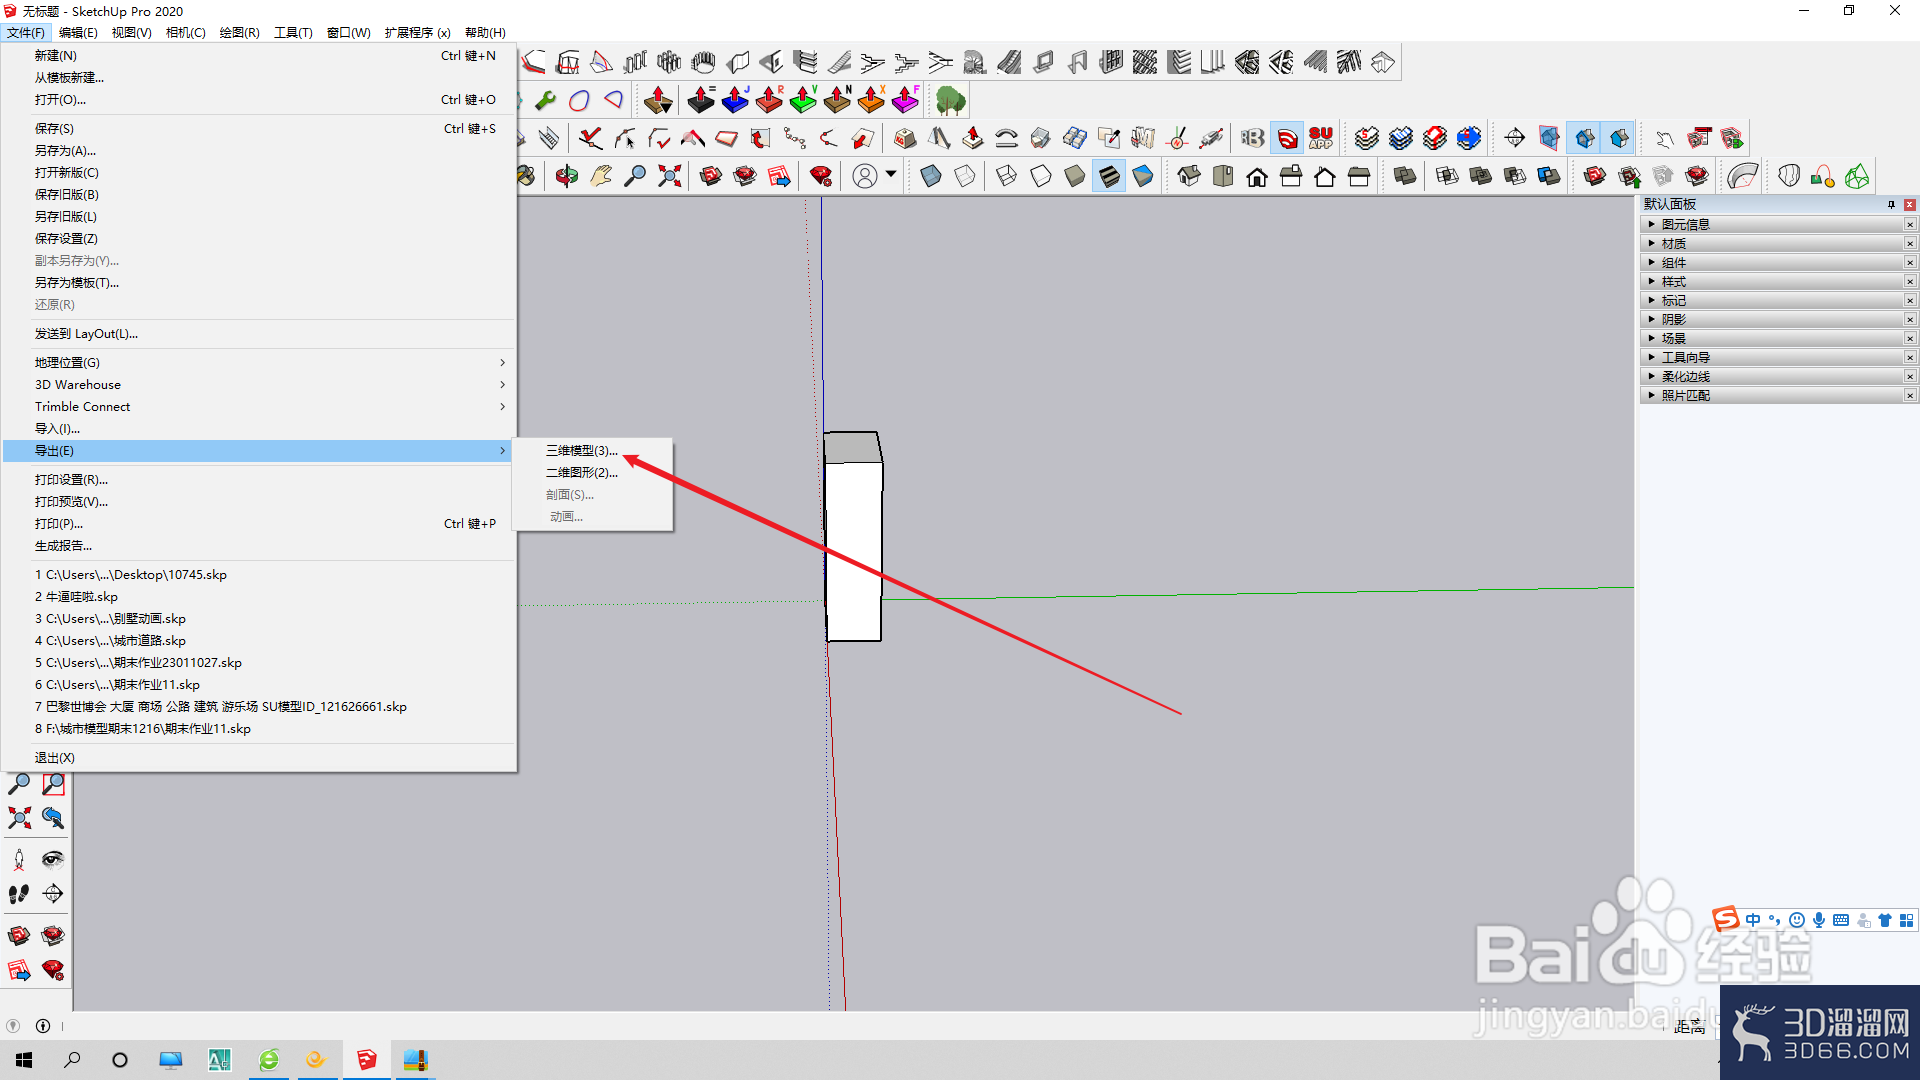Switch to X-Ray face style

931,177
